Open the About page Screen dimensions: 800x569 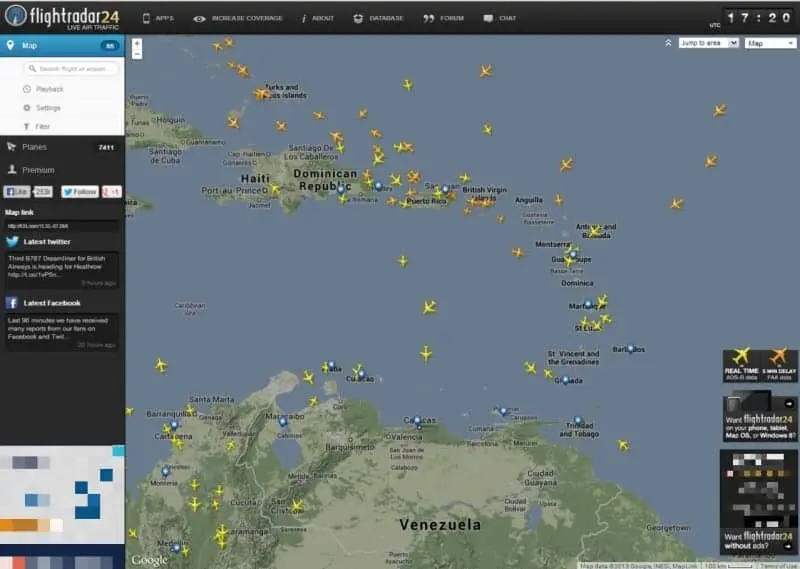click(317, 18)
